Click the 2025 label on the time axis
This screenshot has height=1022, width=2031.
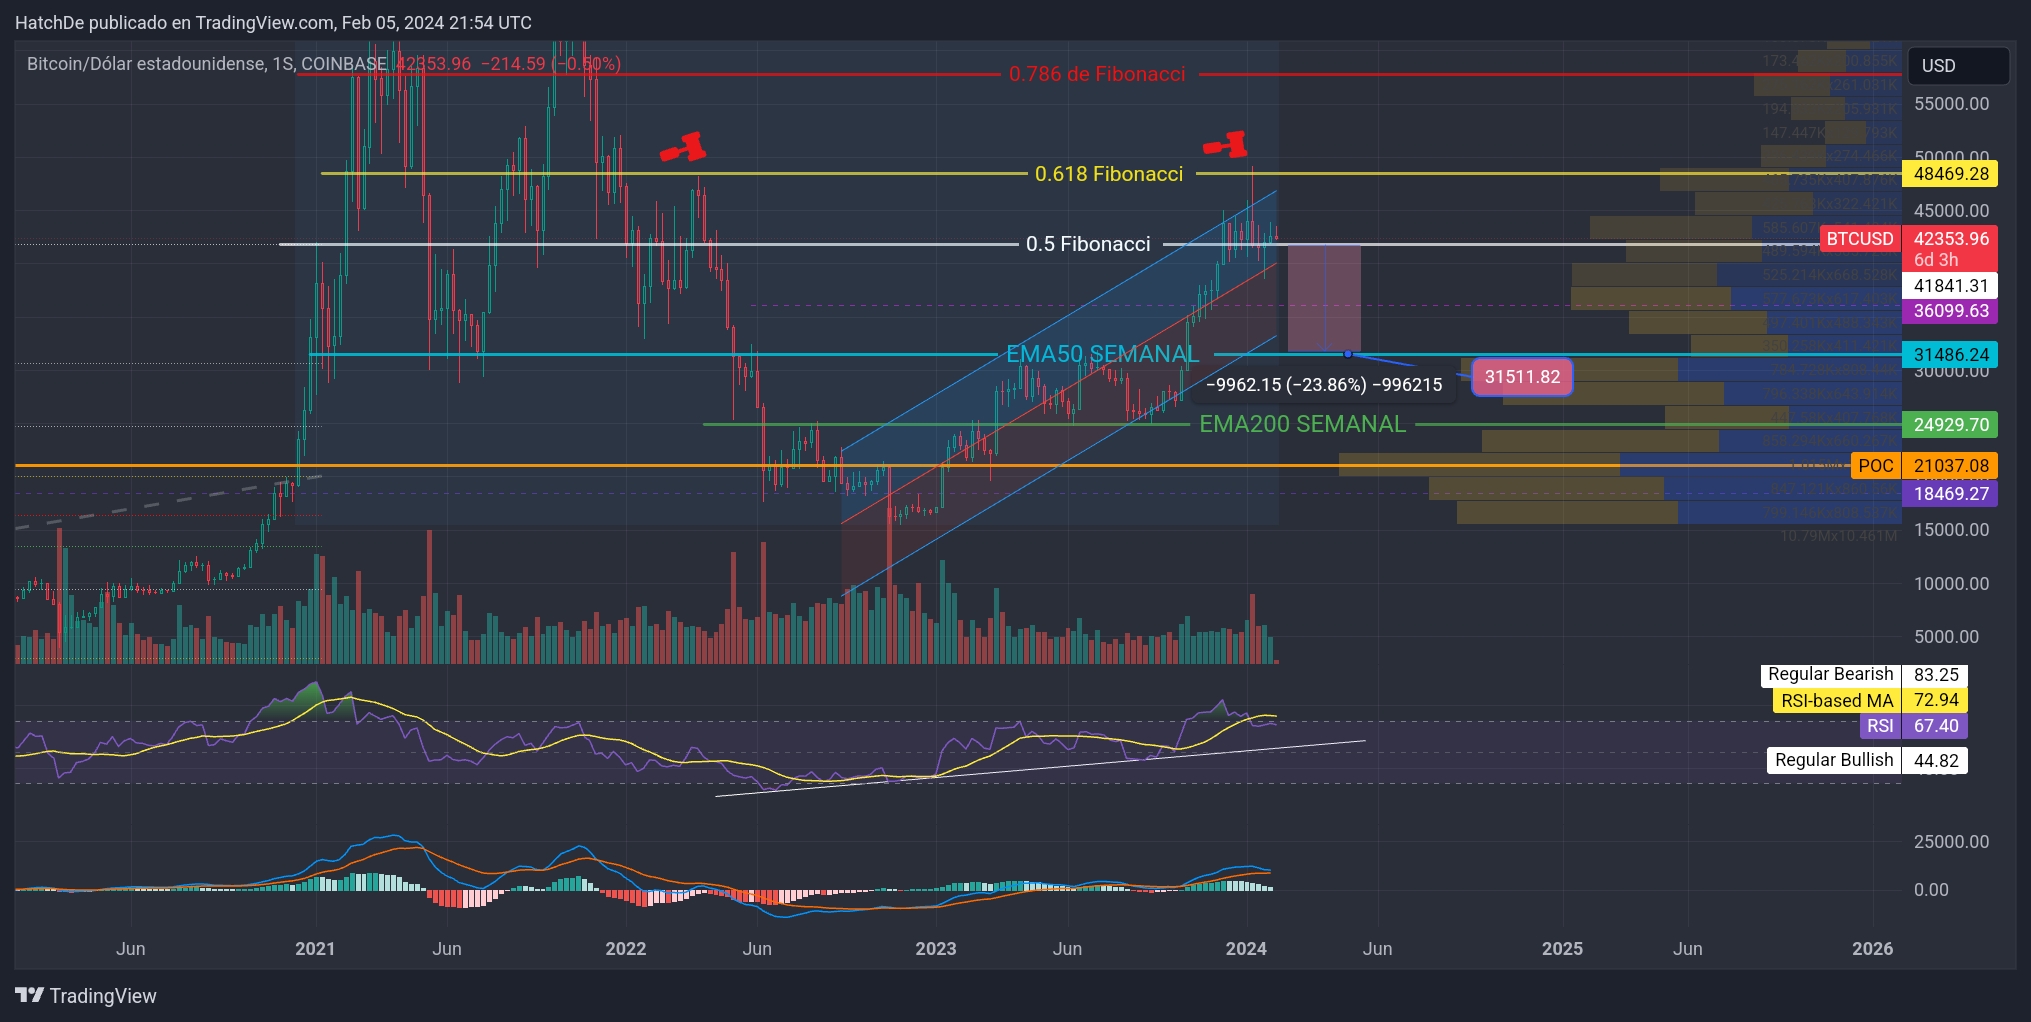[x=1563, y=948]
